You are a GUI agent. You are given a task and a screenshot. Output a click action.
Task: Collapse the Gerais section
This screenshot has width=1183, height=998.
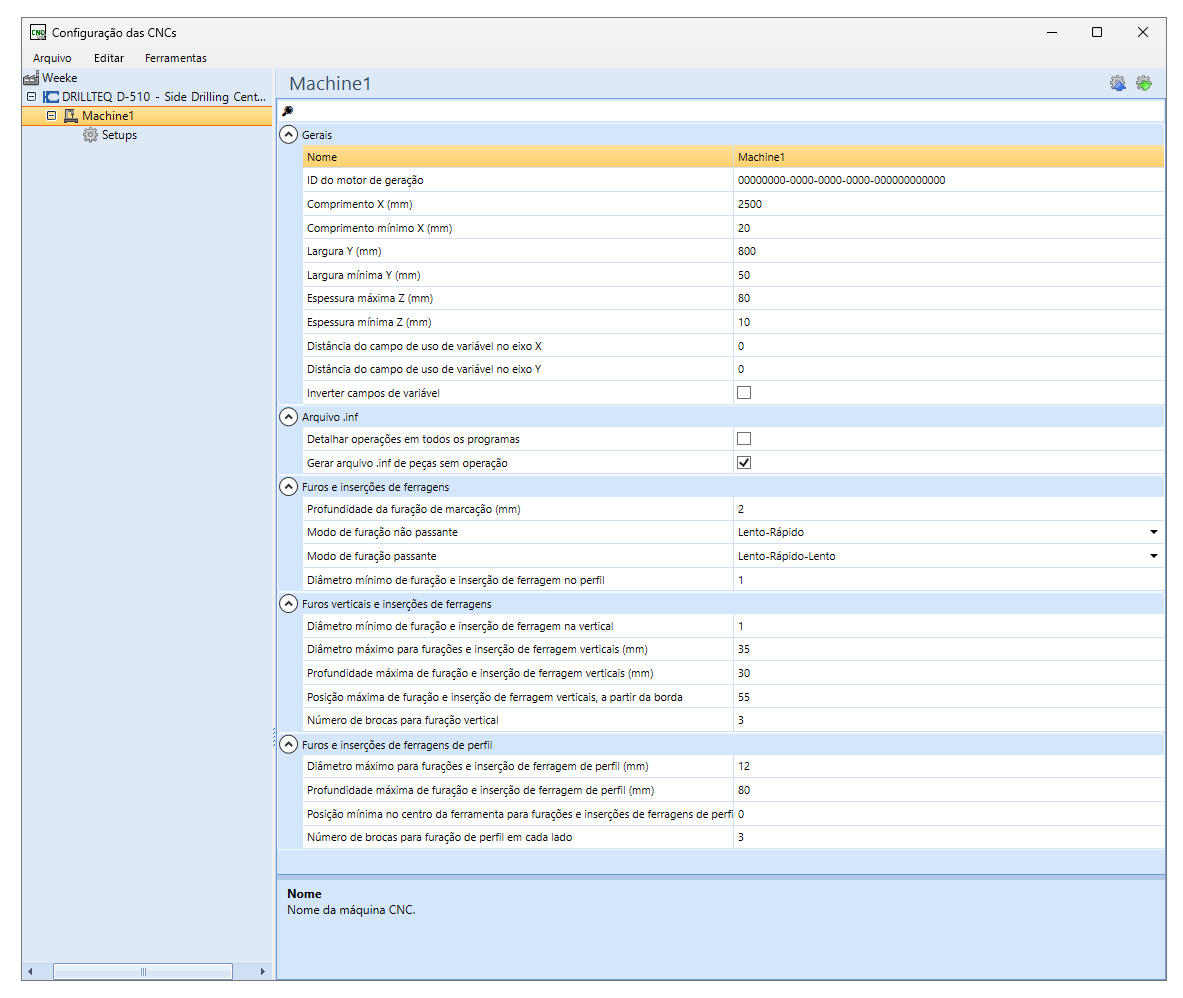click(x=288, y=134)
